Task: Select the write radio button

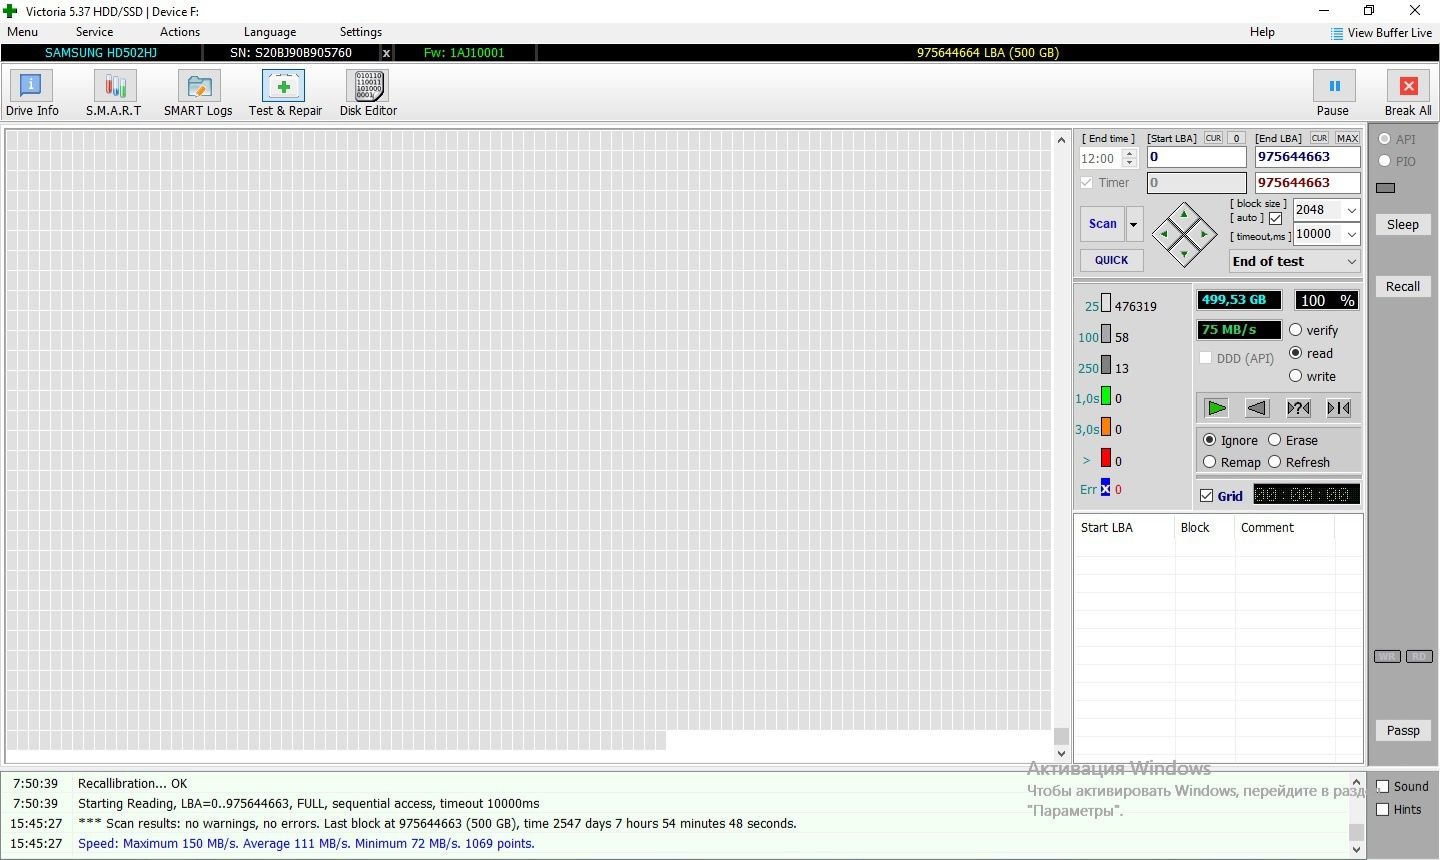Action: coord(1295,376)
